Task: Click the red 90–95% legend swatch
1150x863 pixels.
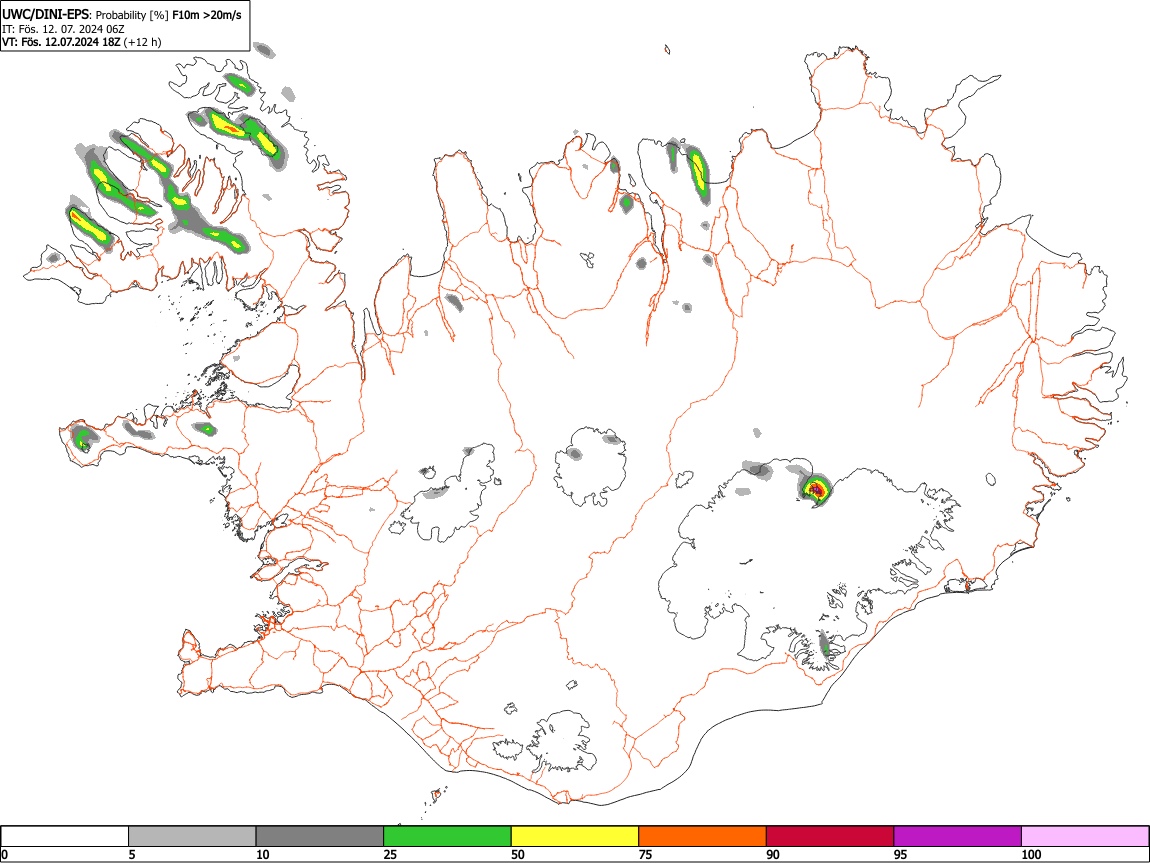Action: click(x=830, y=837)
